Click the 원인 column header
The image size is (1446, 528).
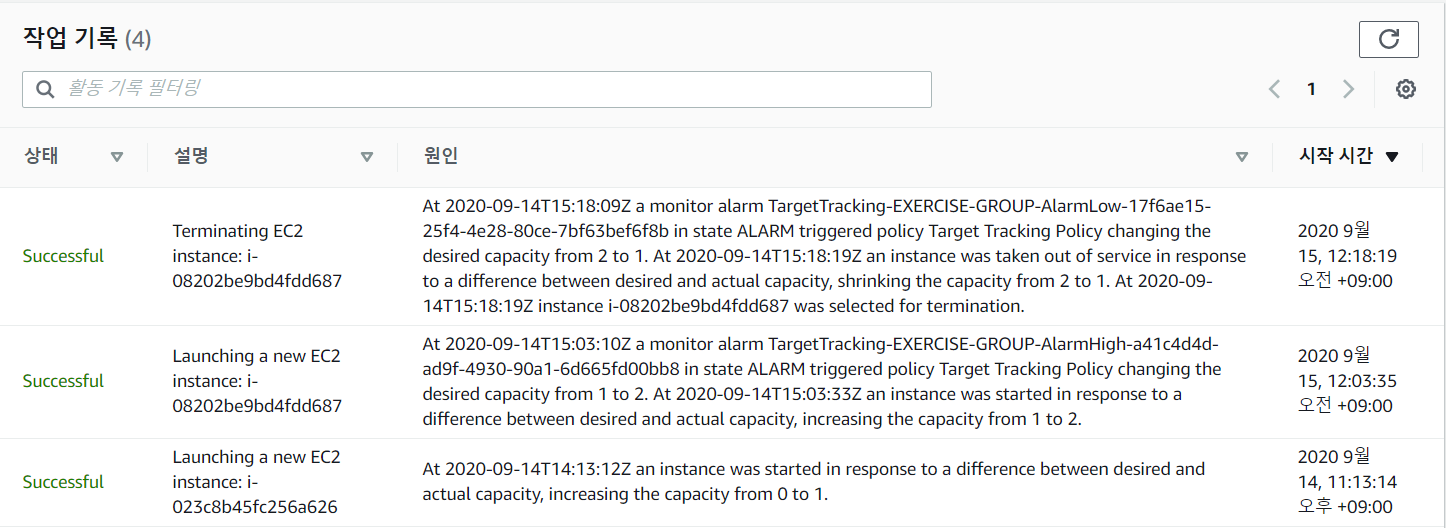tap(441, 156)
